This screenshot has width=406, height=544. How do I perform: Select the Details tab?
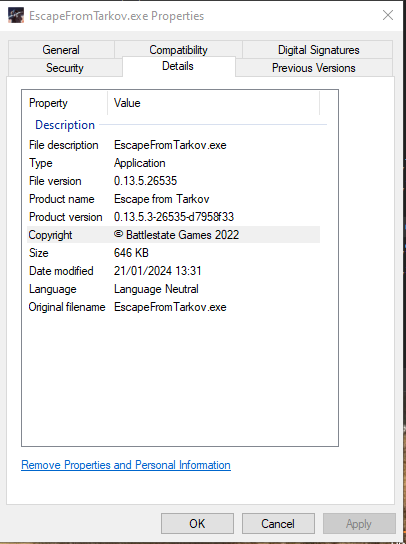click(178, 66)
